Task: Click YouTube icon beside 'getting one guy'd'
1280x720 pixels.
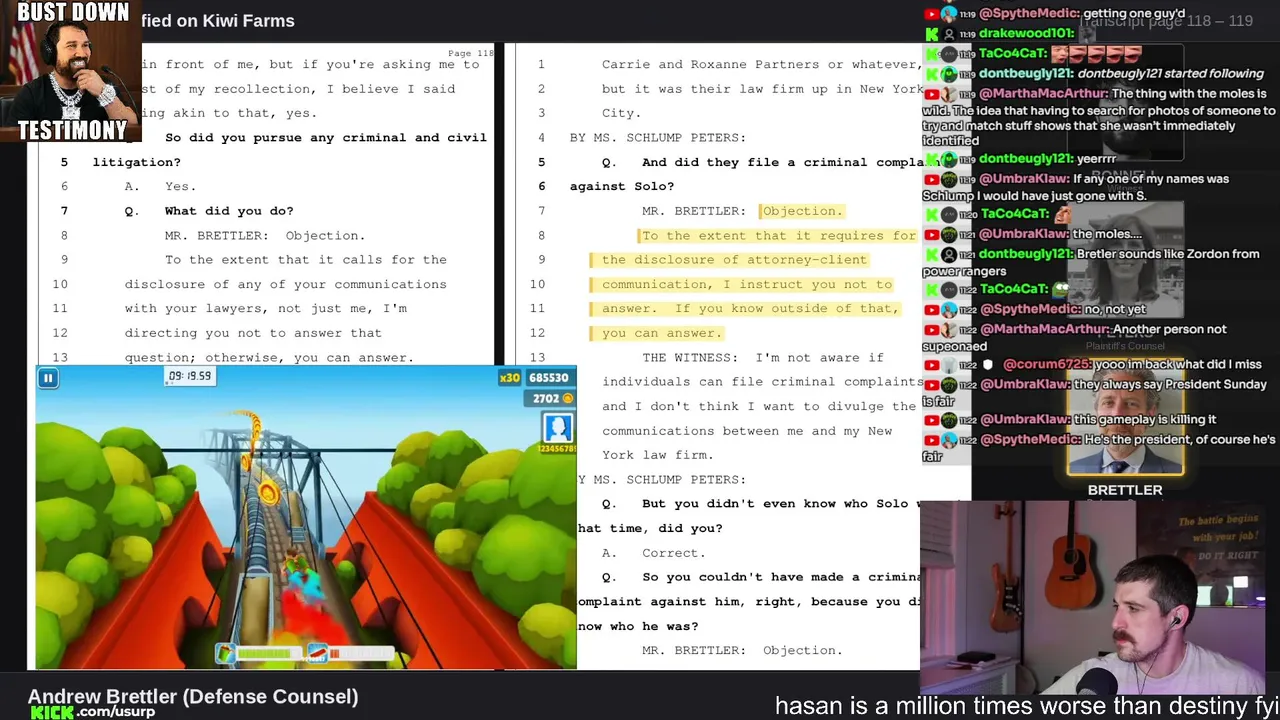Action: point(931,13)
